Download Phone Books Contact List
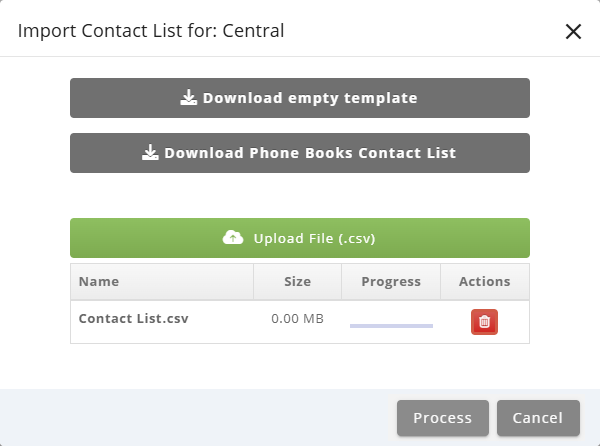The width and height of the screenshot is (600, 446). click(x=300, y=153)
